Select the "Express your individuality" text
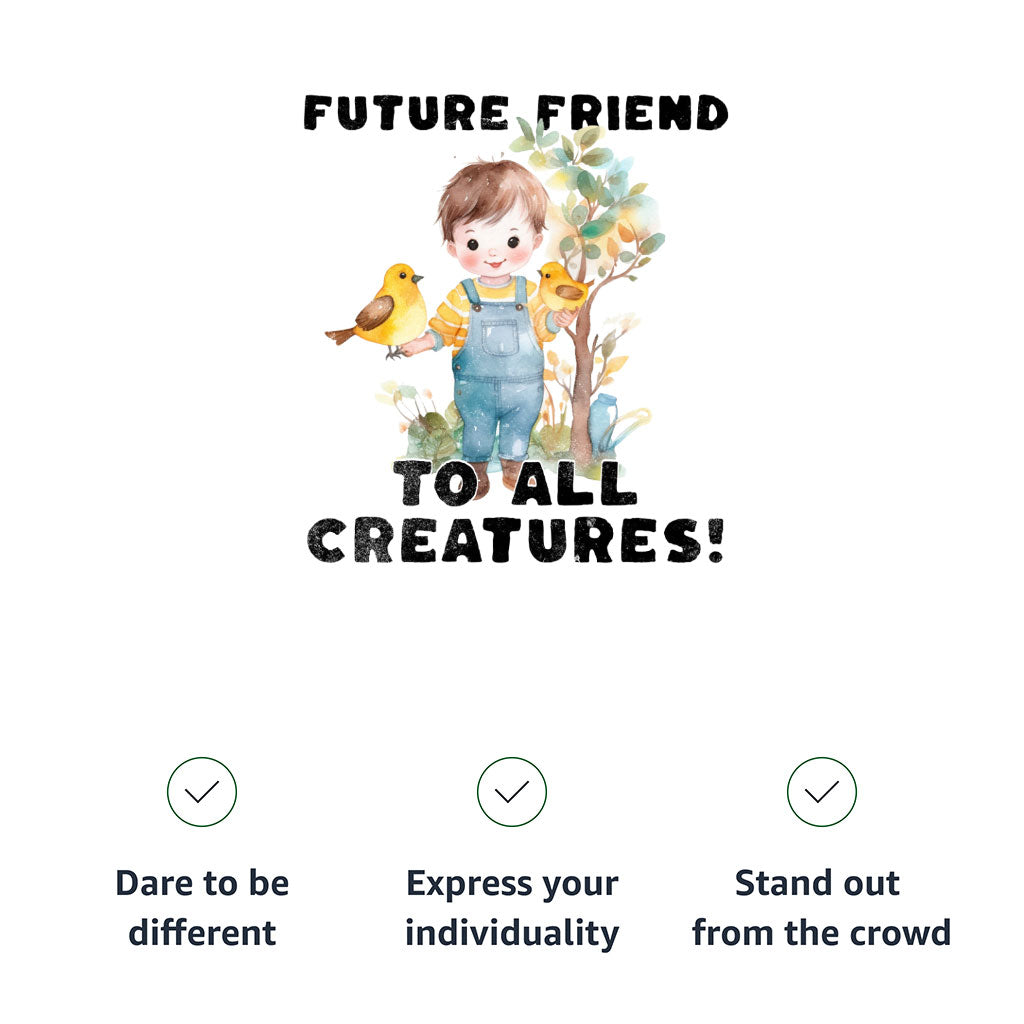Viewport: 1024px width, 1024px height. click(512, 908)
